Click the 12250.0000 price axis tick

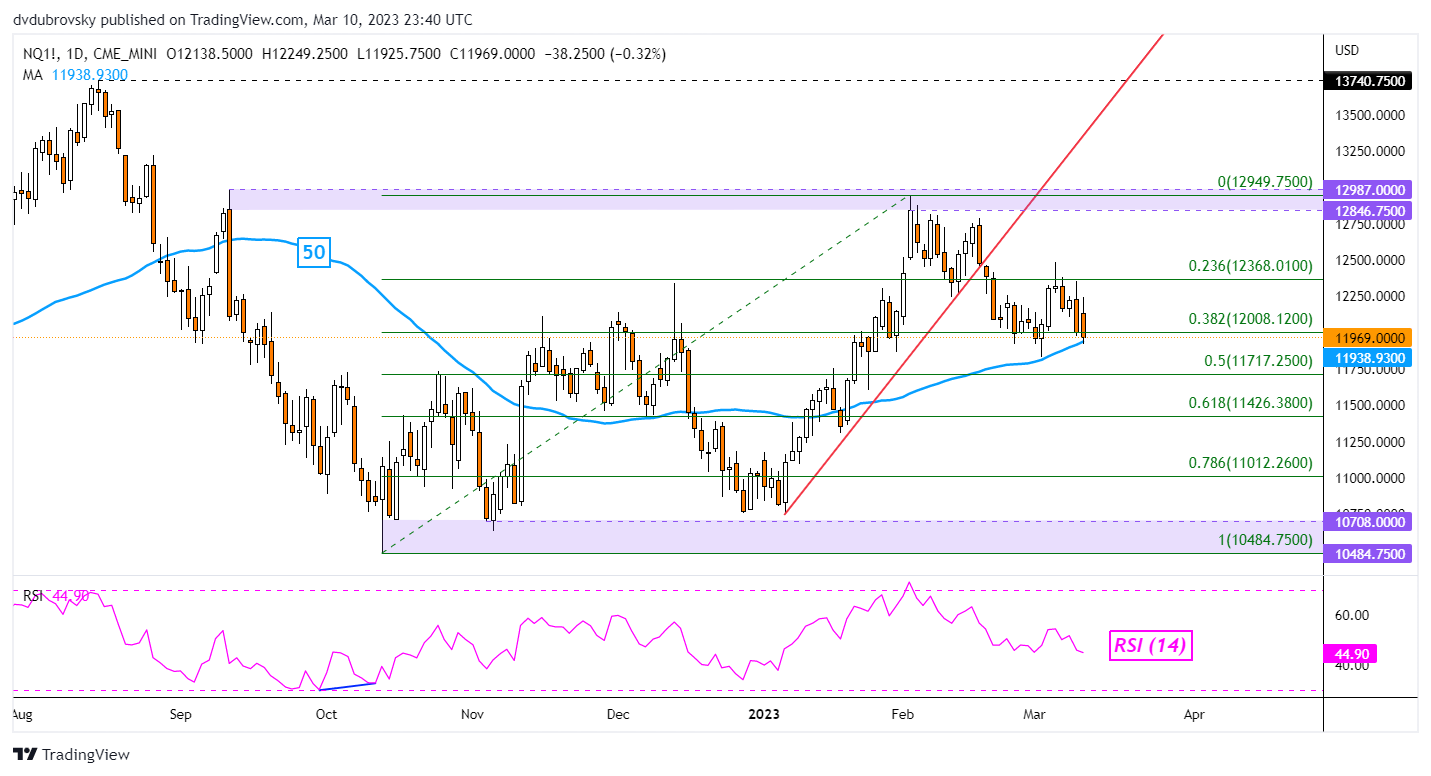(1371, 297)
